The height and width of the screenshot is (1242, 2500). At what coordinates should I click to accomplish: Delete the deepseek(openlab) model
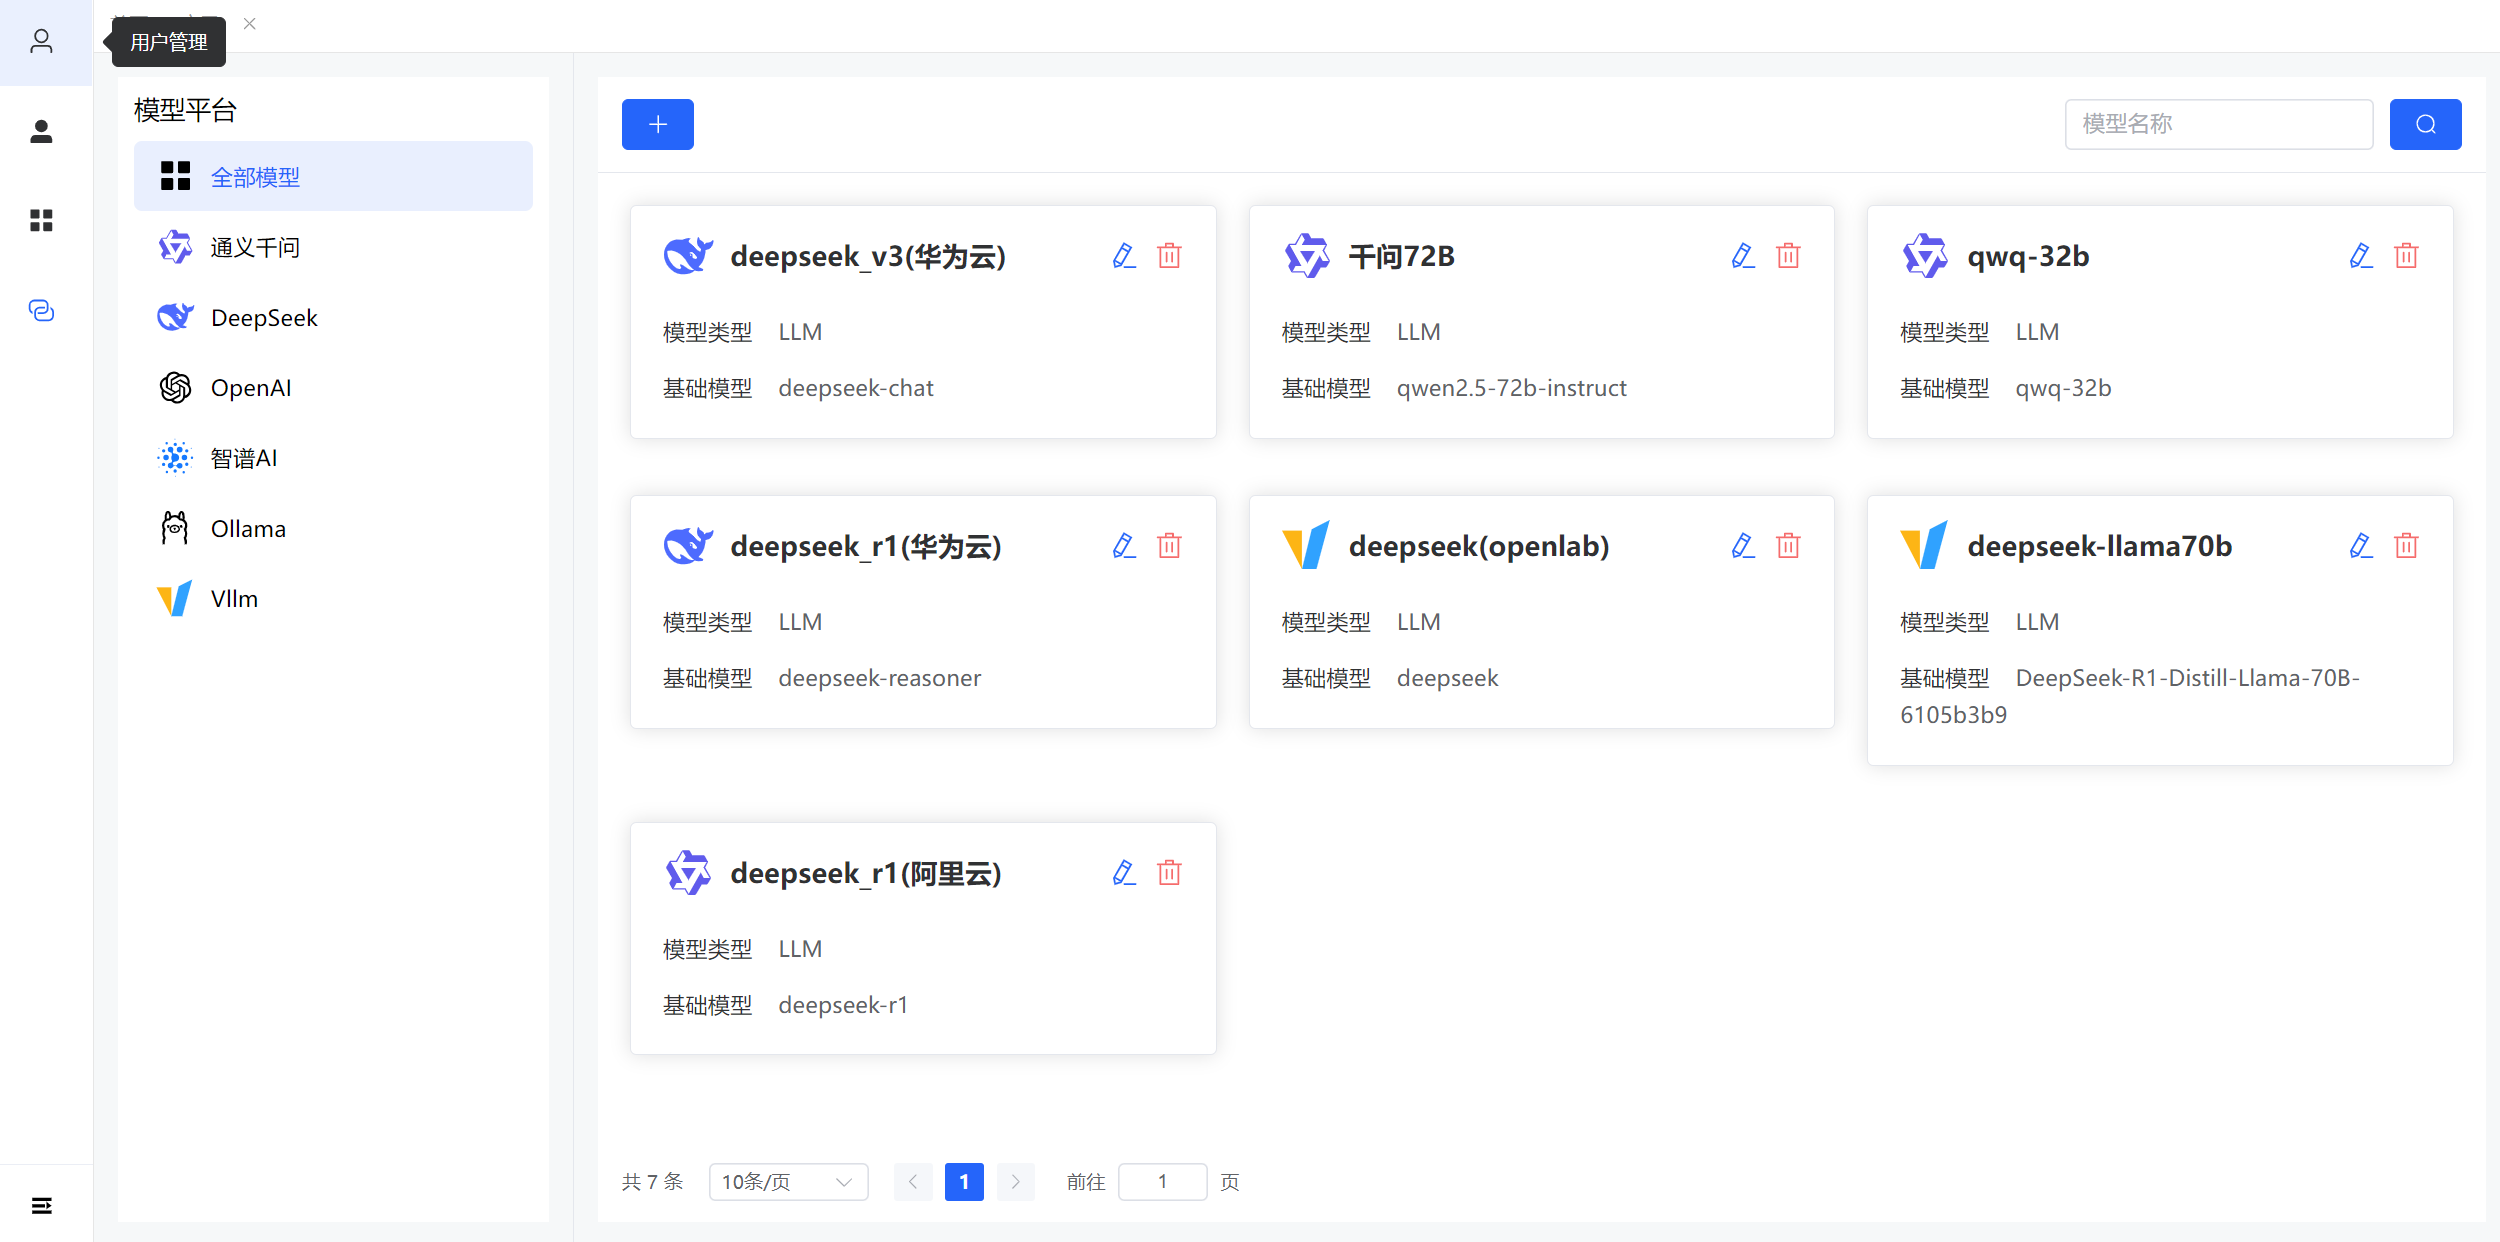coord(1788,546)
